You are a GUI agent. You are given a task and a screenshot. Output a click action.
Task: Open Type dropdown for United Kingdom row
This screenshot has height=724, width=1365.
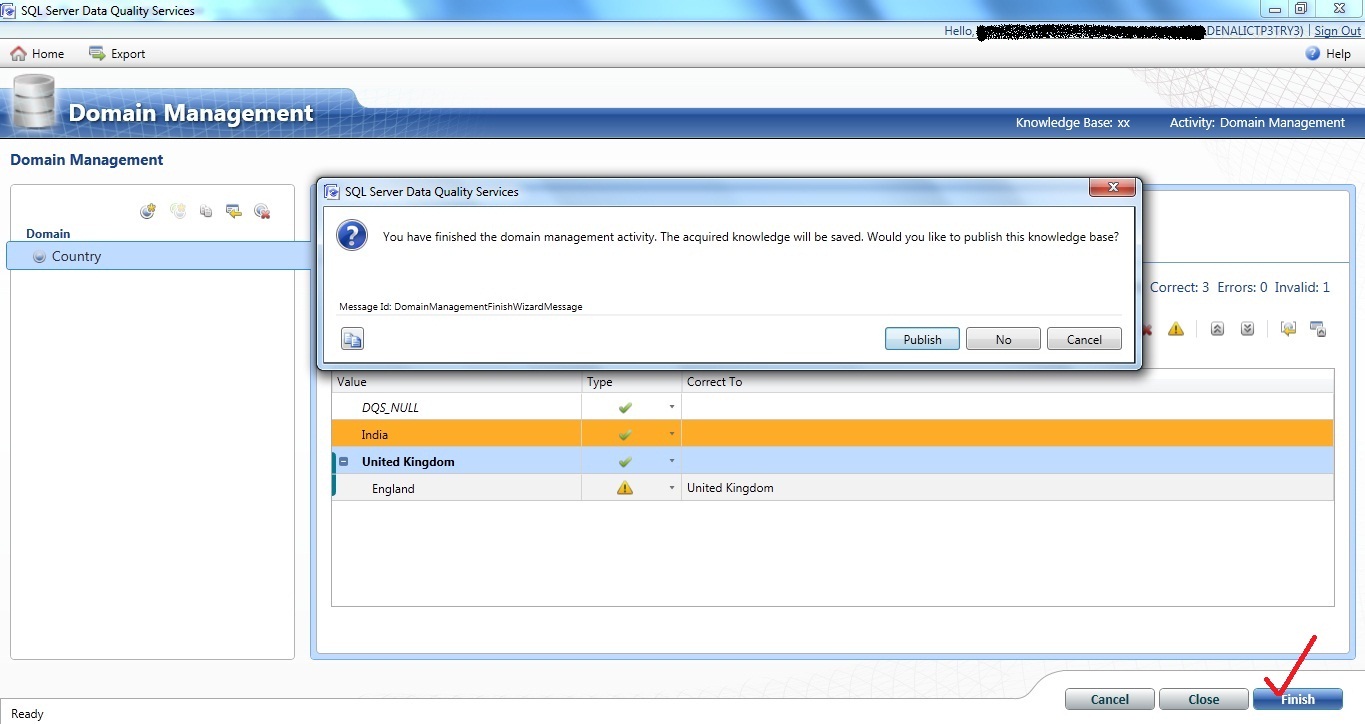[x=672, y=461]
